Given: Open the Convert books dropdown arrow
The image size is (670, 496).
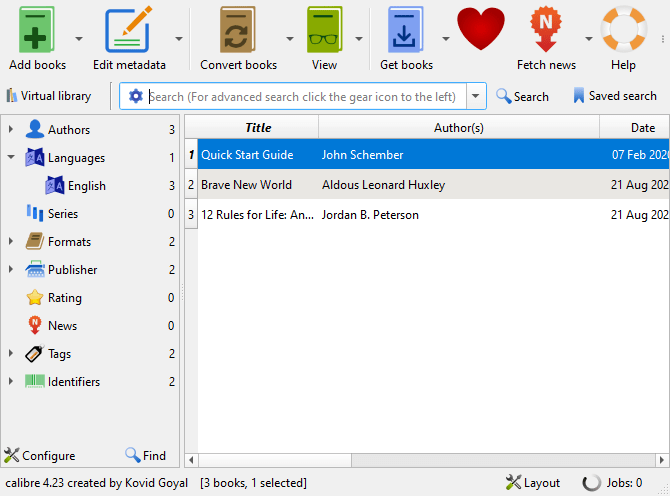Looking at the screenshot, I should click(x=290, y=39).
